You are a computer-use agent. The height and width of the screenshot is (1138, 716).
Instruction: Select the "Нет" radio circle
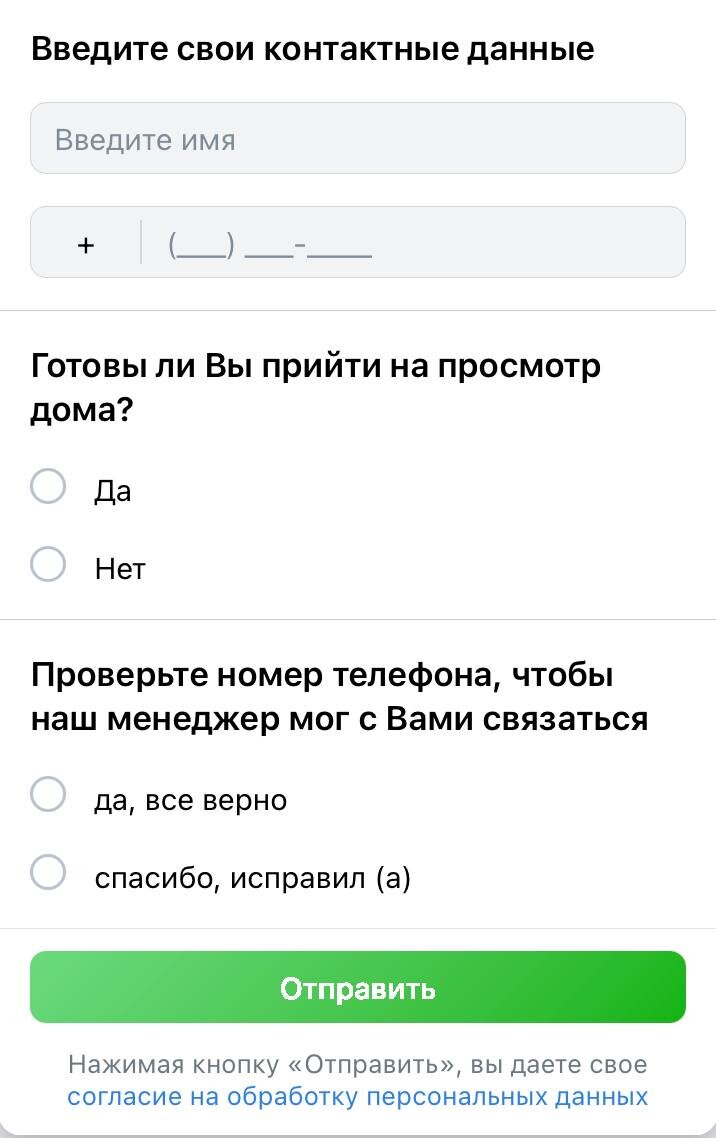(48, 564)
